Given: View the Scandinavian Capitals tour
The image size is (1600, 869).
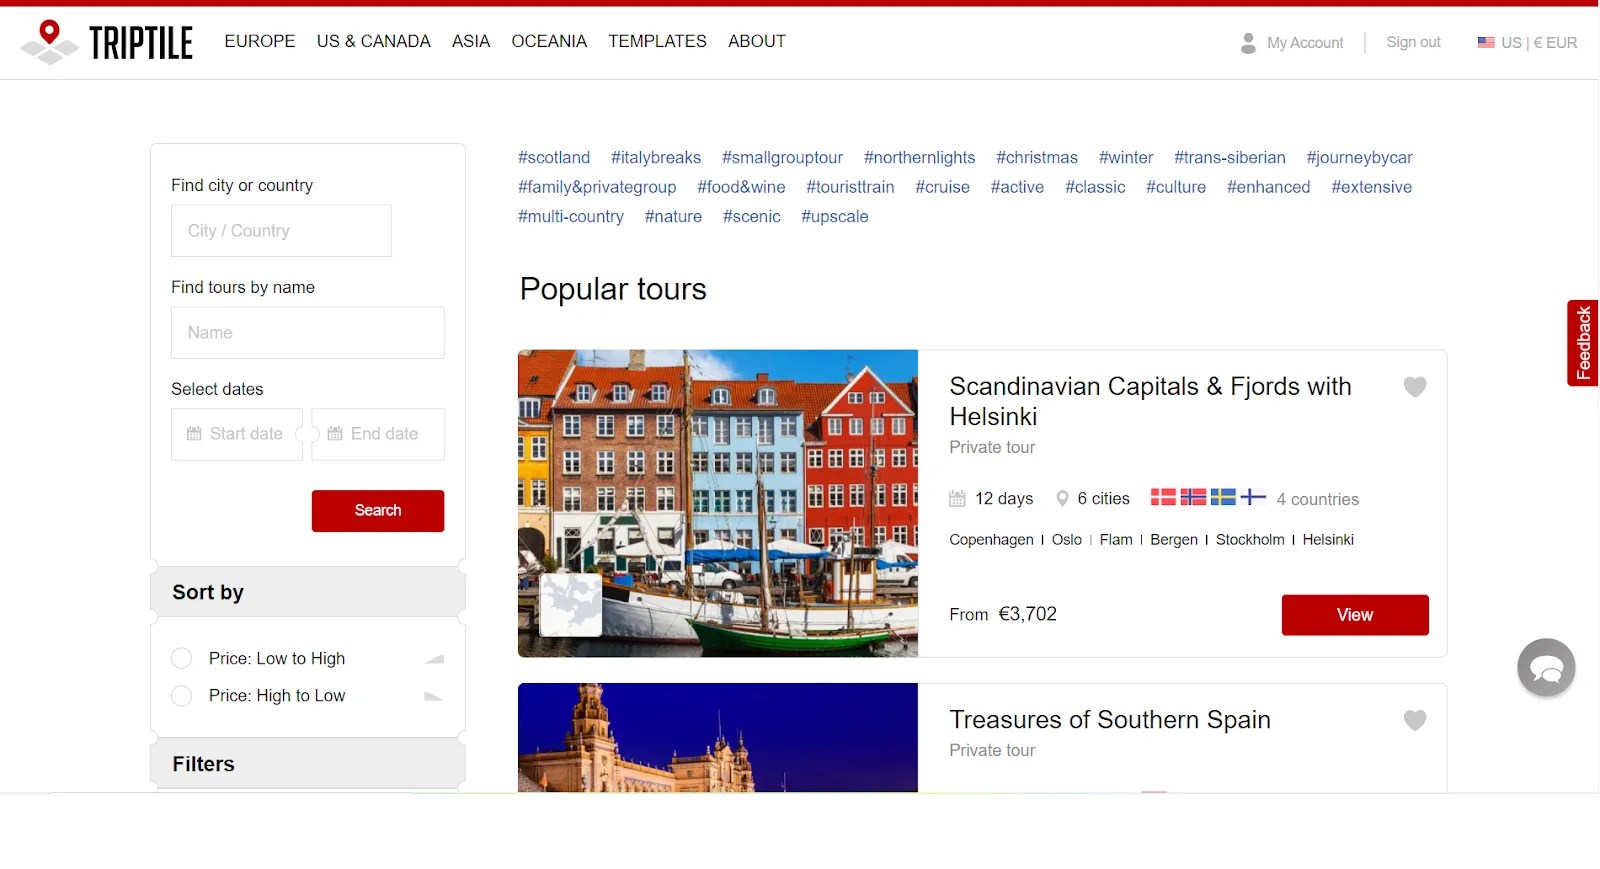Looking at the screenshot, I should tap(1355, 615).
